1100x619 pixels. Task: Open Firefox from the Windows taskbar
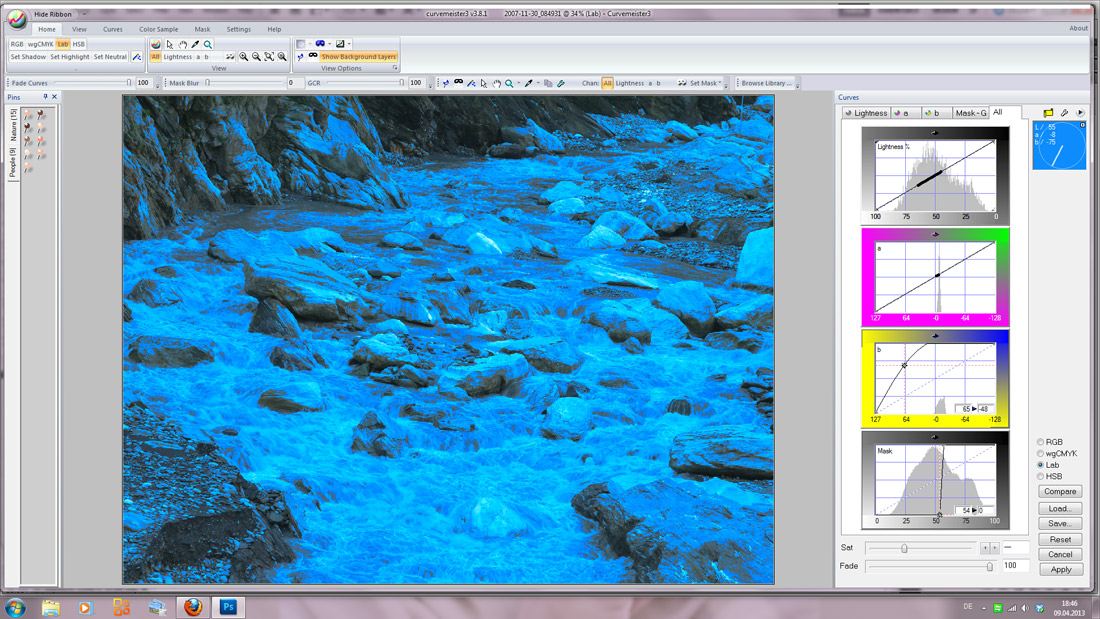click(193, 607)
